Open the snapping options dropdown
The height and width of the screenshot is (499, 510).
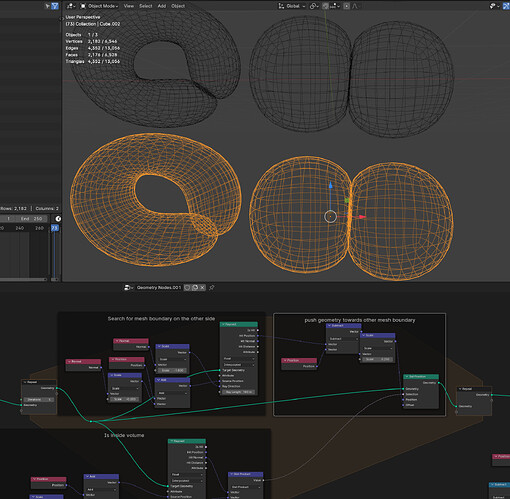pos(335,6)
